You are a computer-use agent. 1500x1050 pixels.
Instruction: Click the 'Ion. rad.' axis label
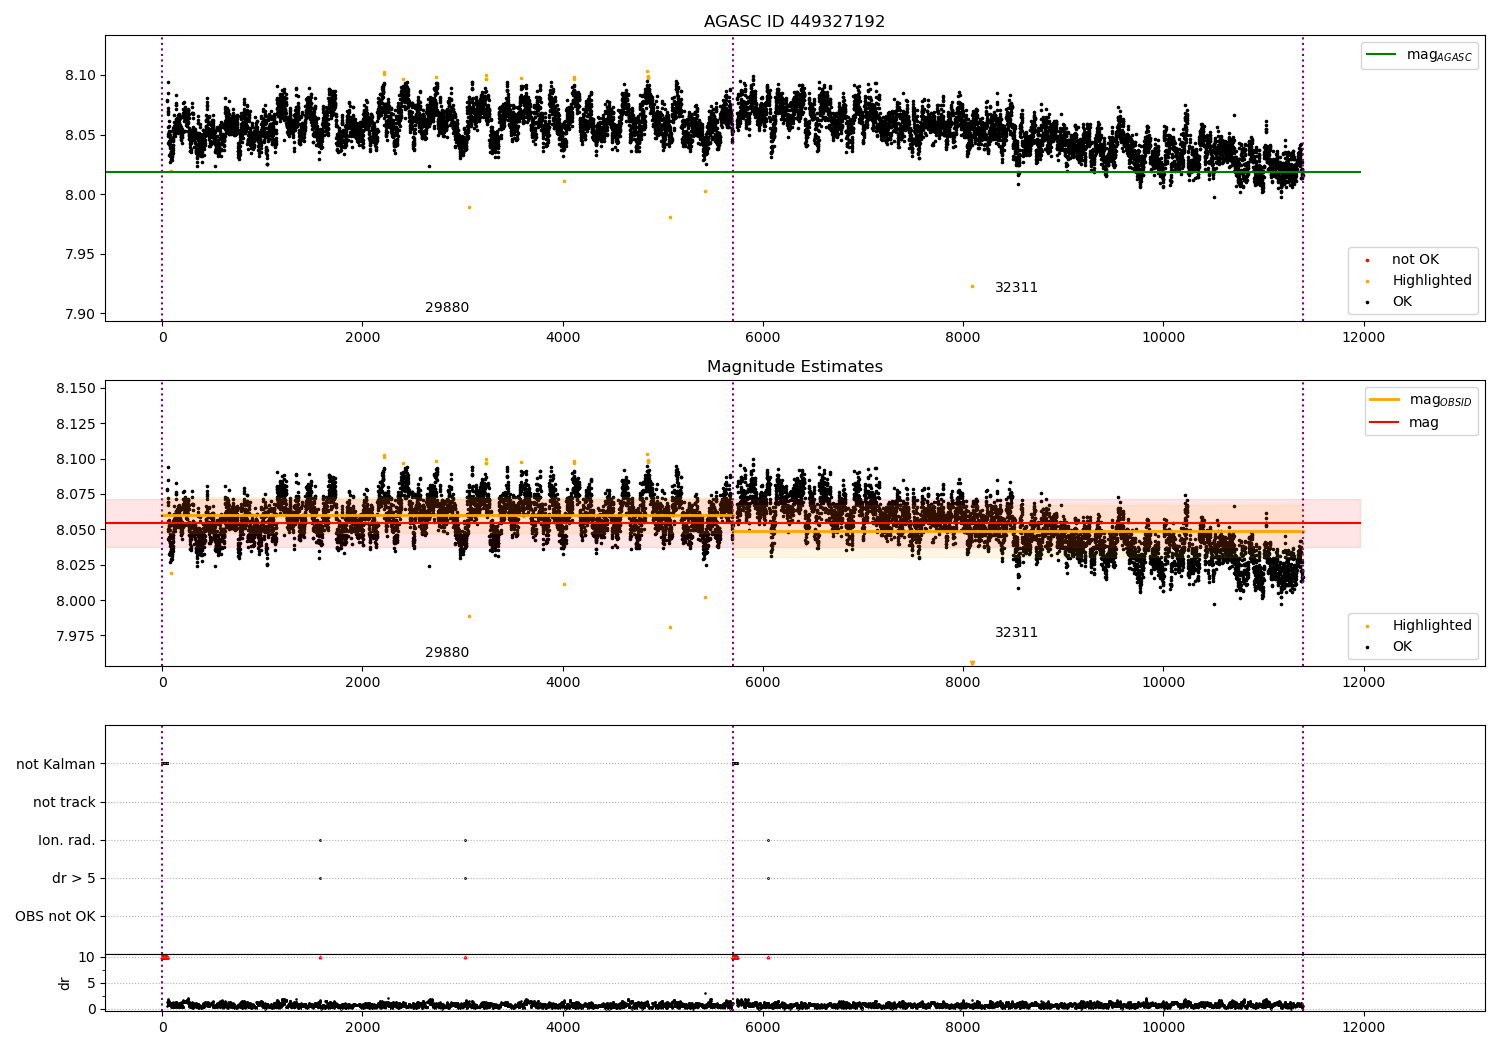(67, 841)
